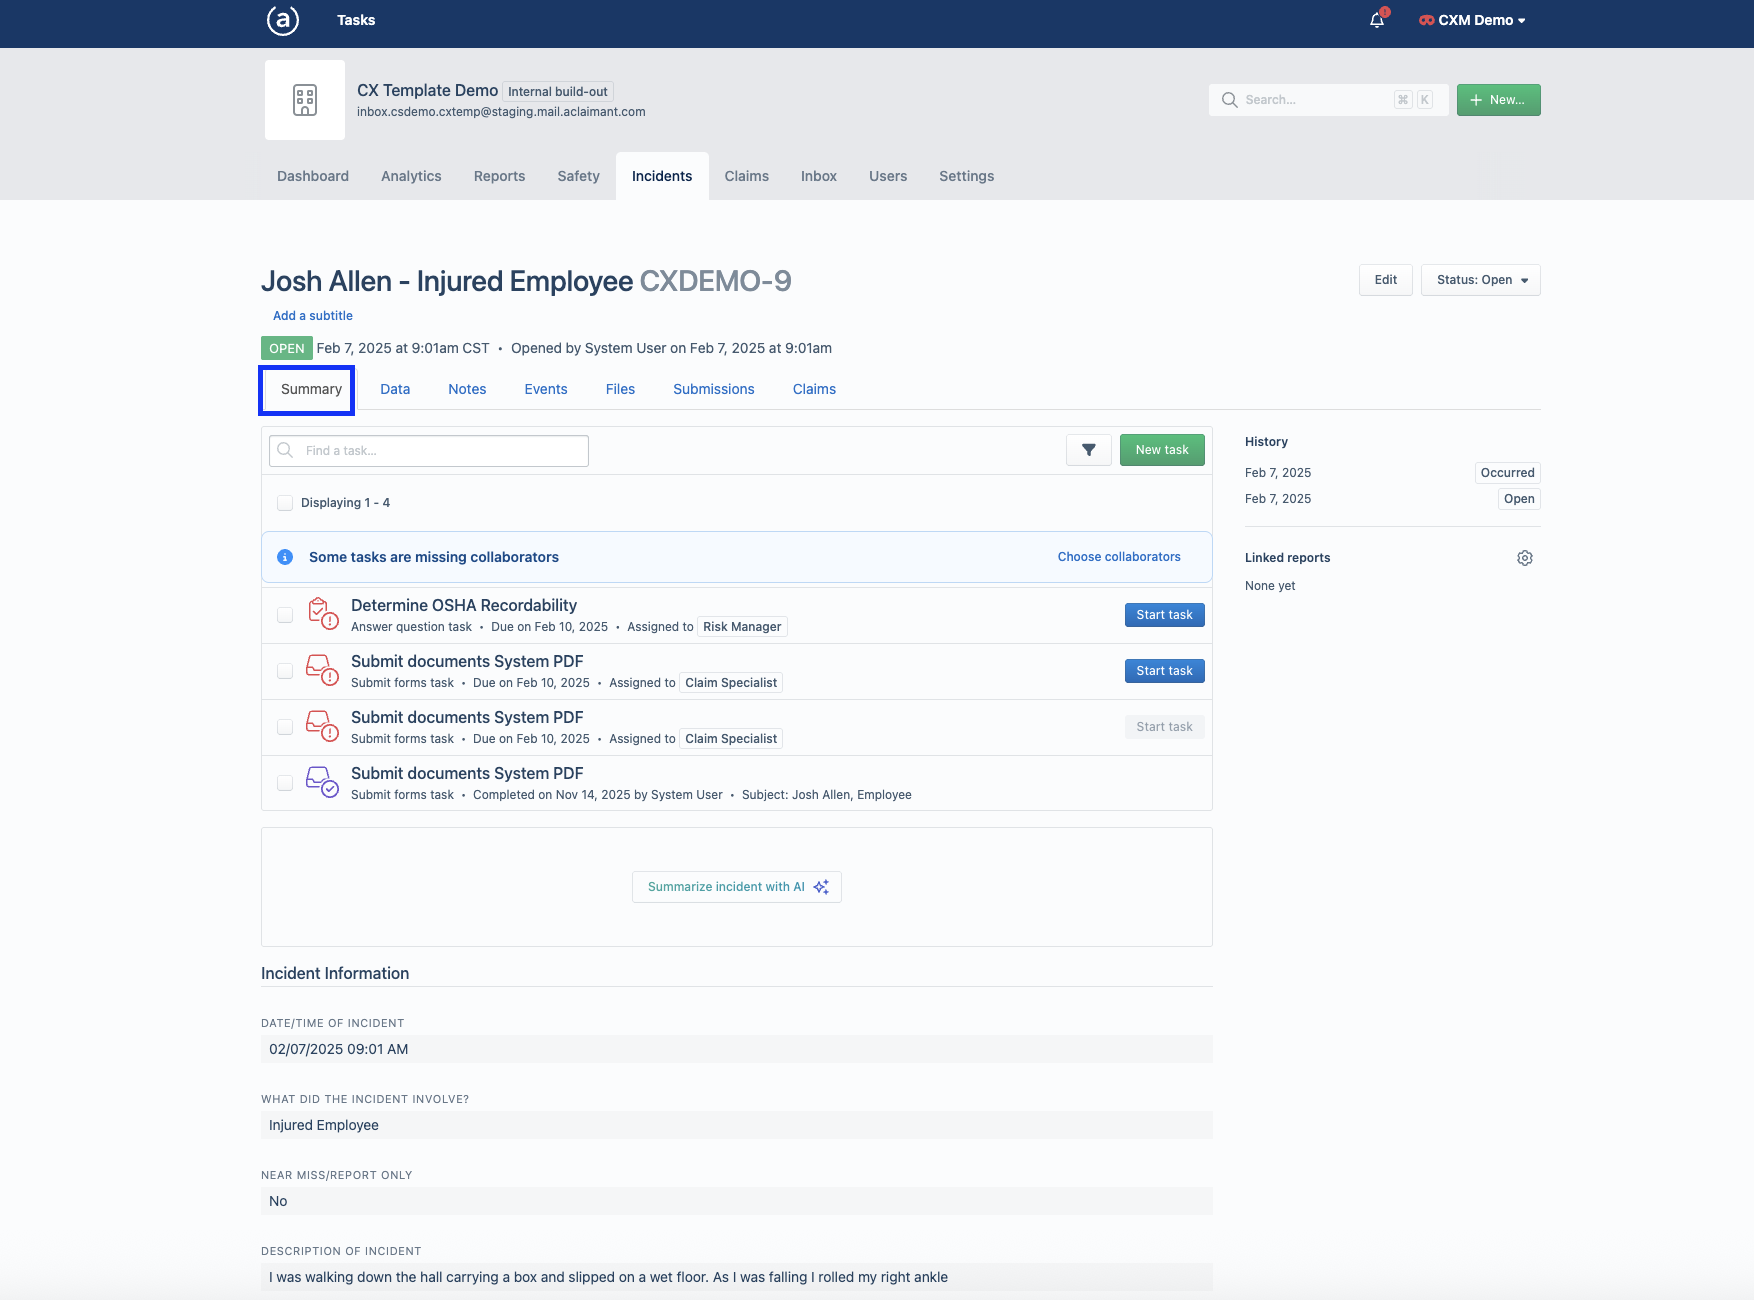The height and width of the screenshot is (1300, 1754).
Task: Click the Aclaimant logo icon
Action: pos(283,20)
